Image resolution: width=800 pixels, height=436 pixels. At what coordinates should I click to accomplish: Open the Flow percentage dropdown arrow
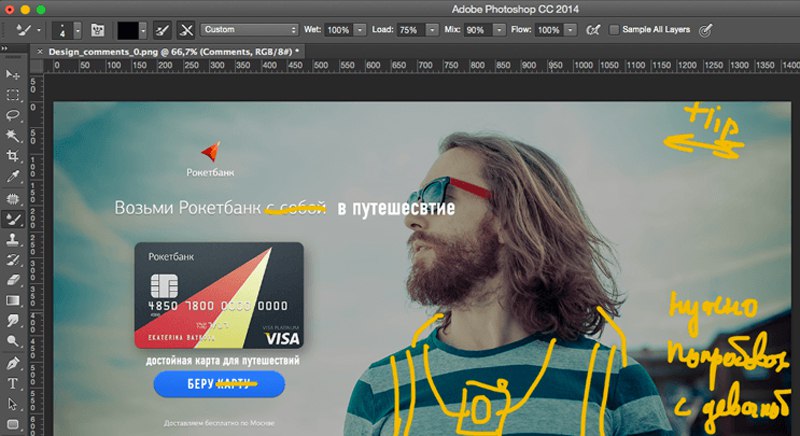click(x=571, y=30)
